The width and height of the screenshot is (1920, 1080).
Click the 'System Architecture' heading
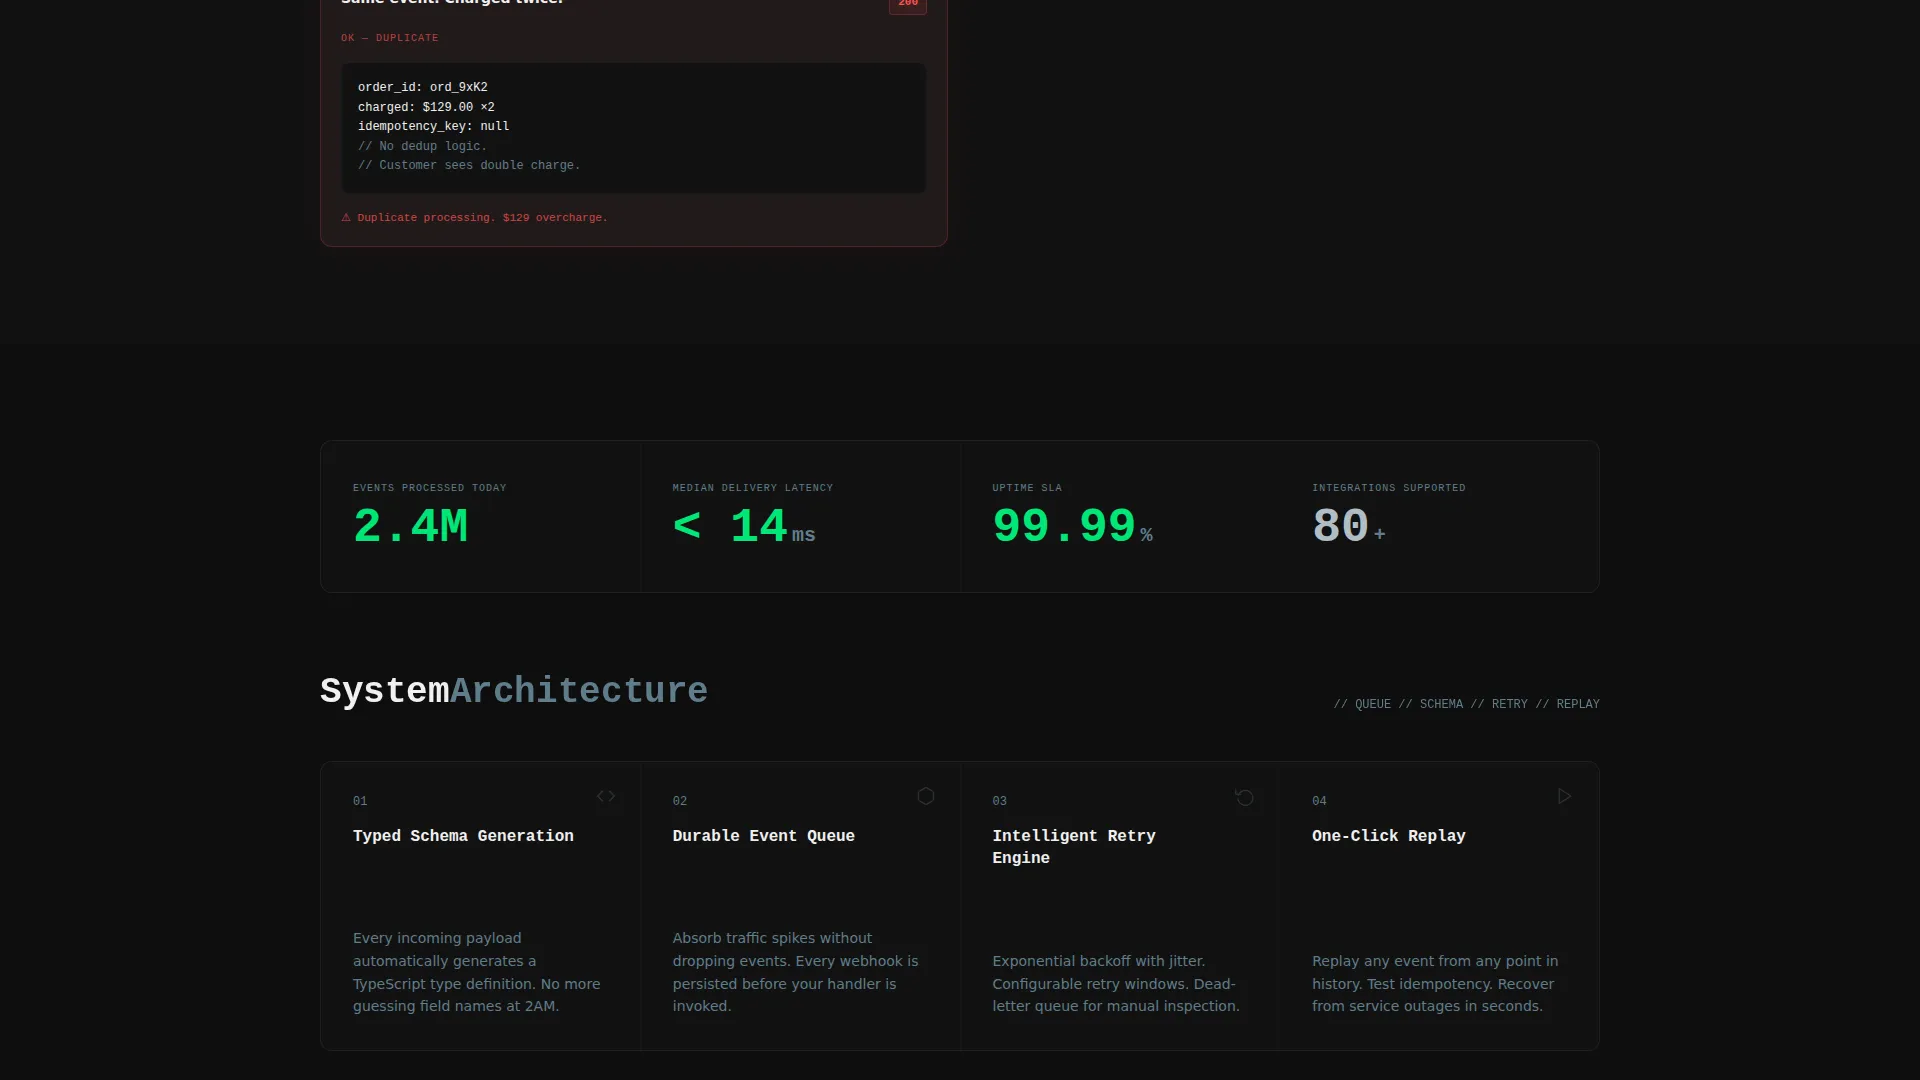(x=514, y=691)
